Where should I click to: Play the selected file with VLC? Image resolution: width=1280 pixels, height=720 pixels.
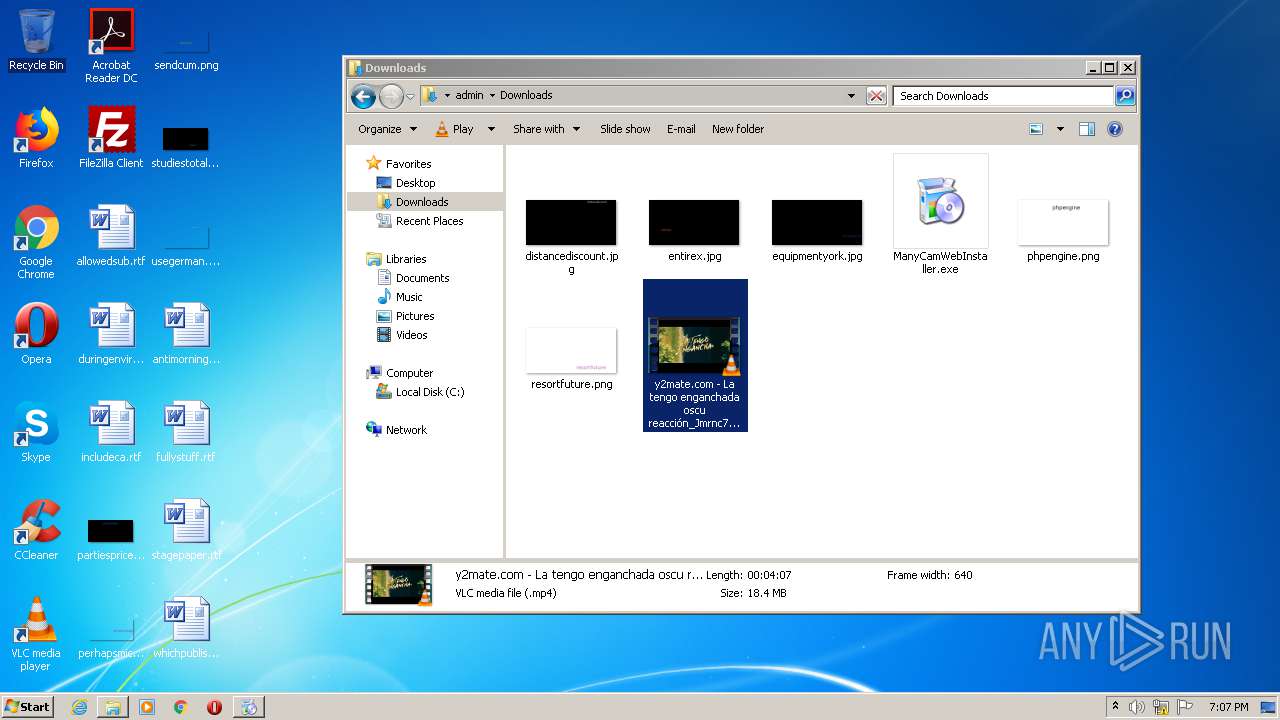(x=455, y=129)
